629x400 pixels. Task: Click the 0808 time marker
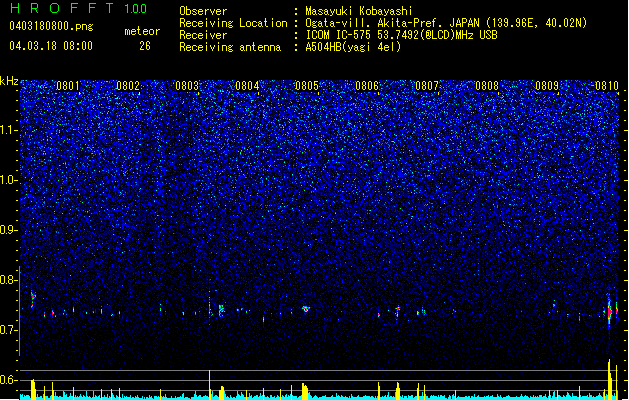pyautogui.click(x=487, y=86)
